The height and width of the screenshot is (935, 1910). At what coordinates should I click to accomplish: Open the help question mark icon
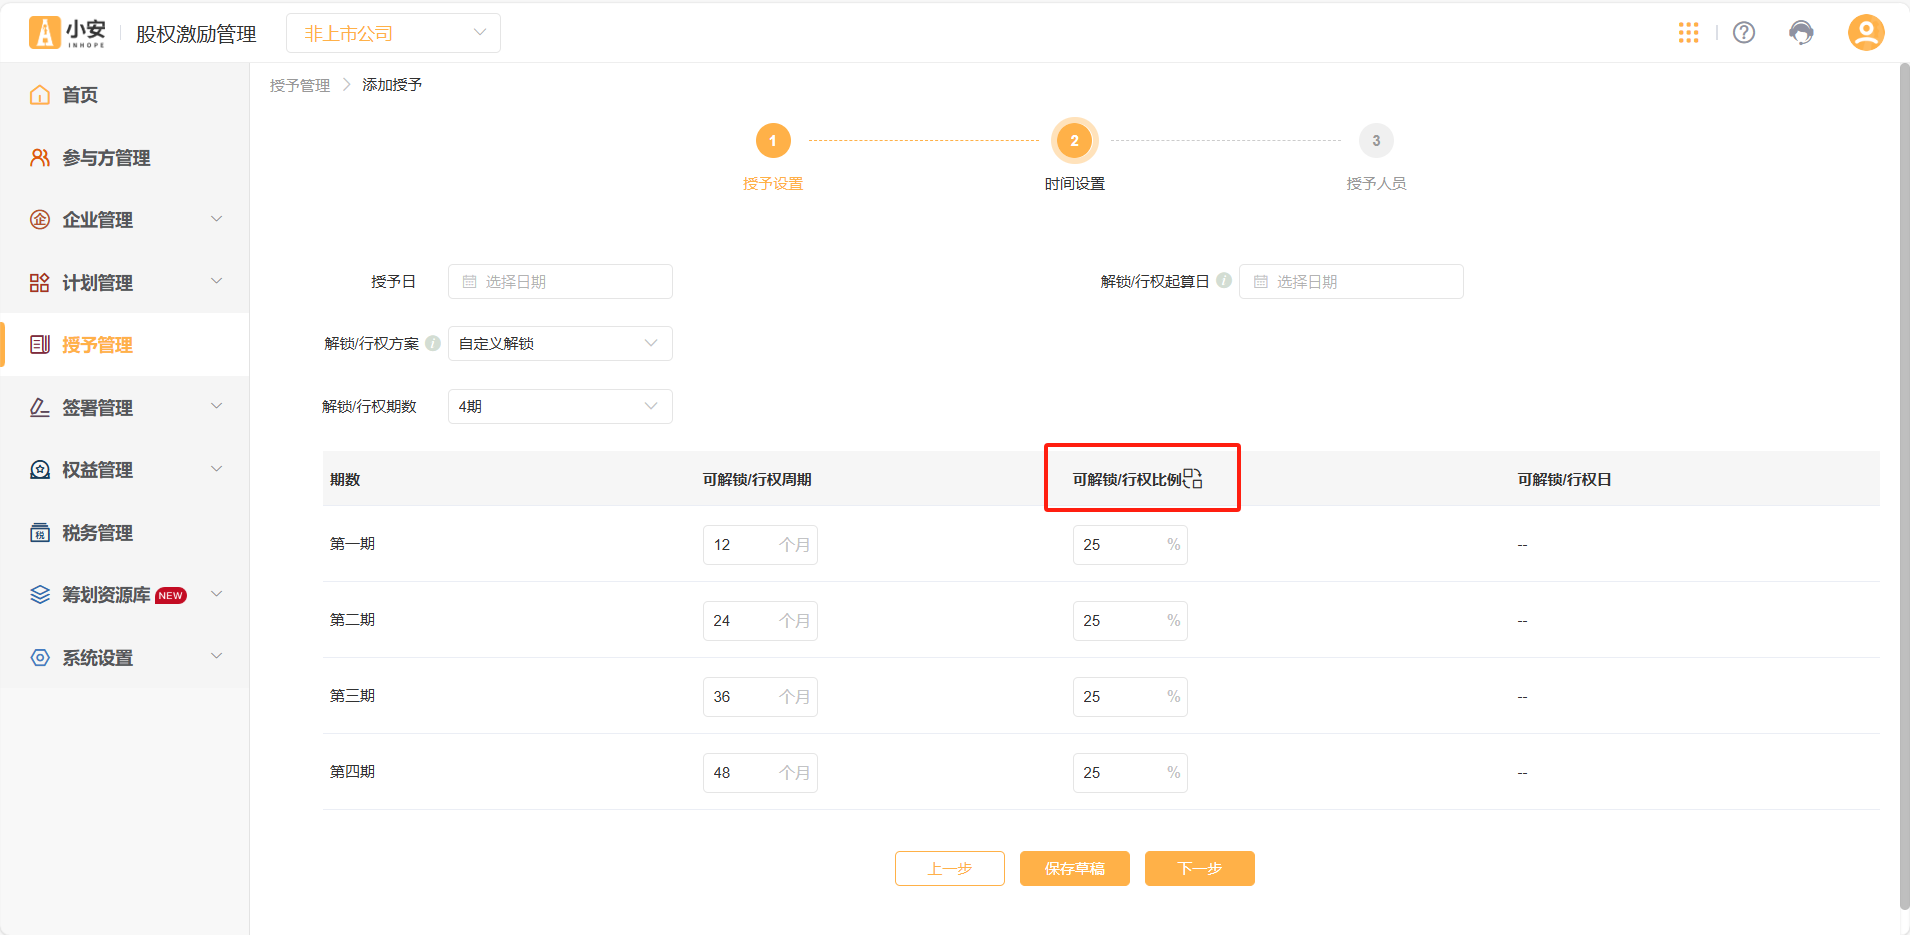tap(1744, 33)
